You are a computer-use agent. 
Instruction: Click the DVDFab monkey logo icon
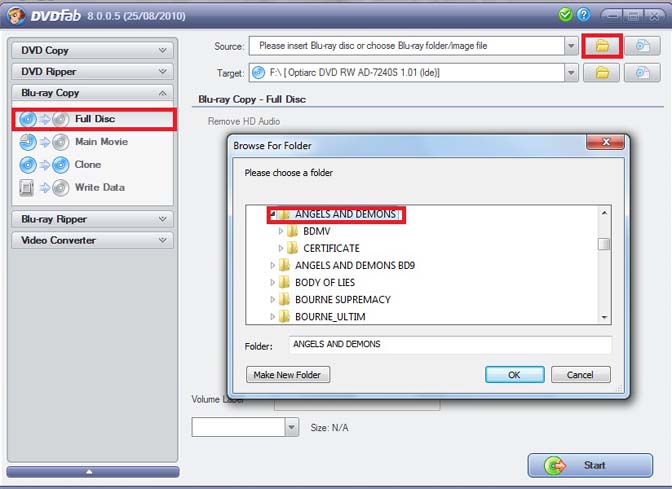(x=16, y=16)
